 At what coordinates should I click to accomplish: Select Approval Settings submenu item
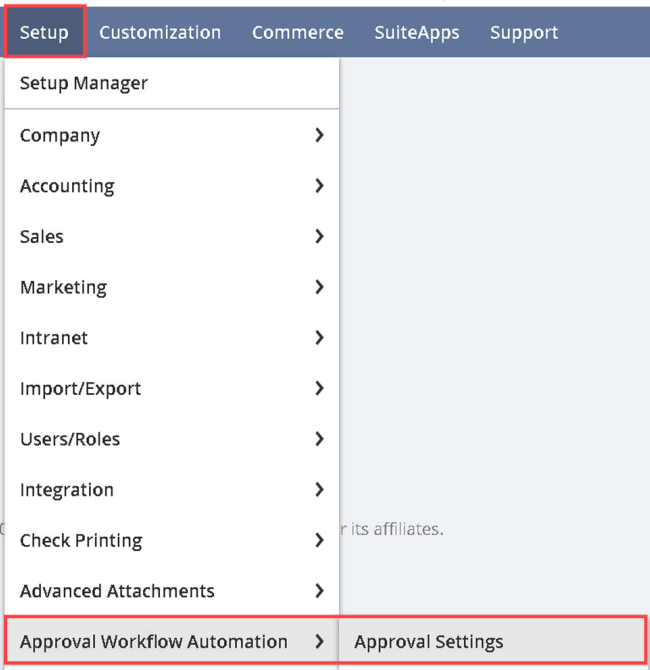429,642
